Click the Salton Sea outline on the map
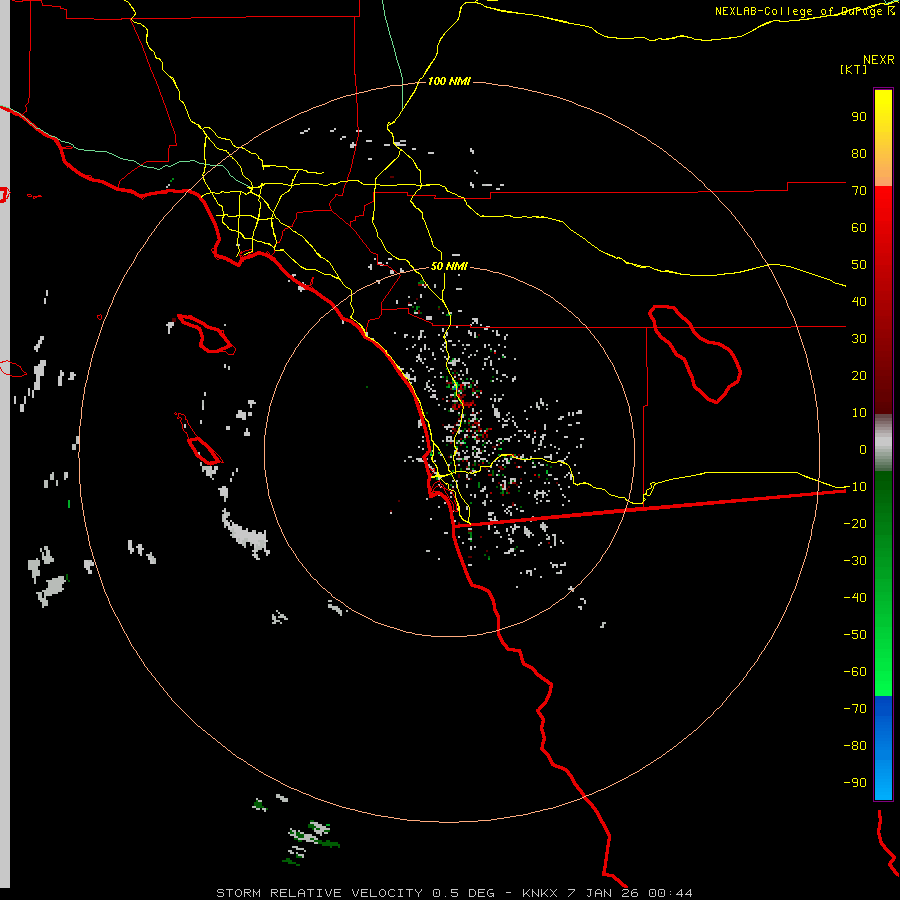The image size is (900, 900). tap(695, 354)
